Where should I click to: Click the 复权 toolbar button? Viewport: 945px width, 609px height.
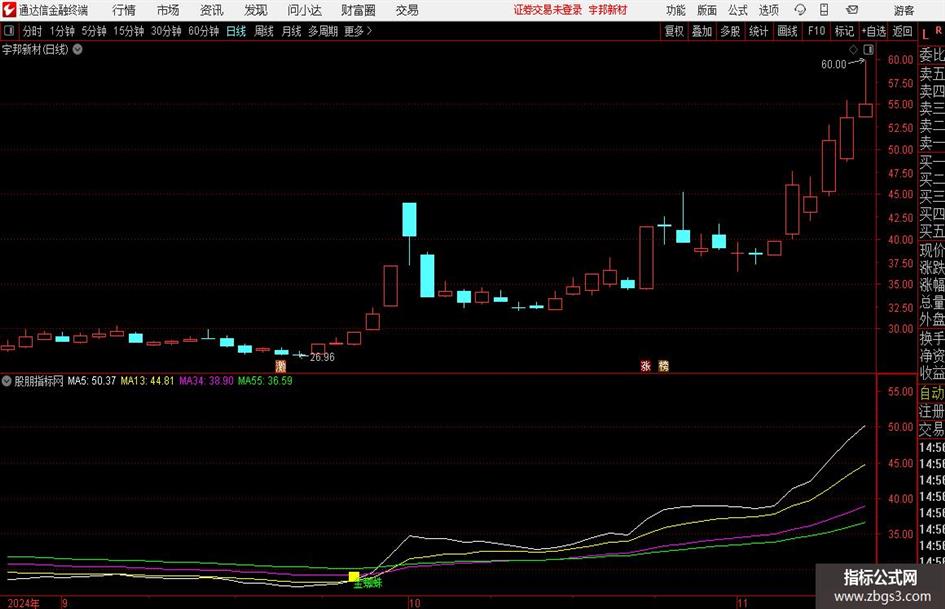click(674, 31)
